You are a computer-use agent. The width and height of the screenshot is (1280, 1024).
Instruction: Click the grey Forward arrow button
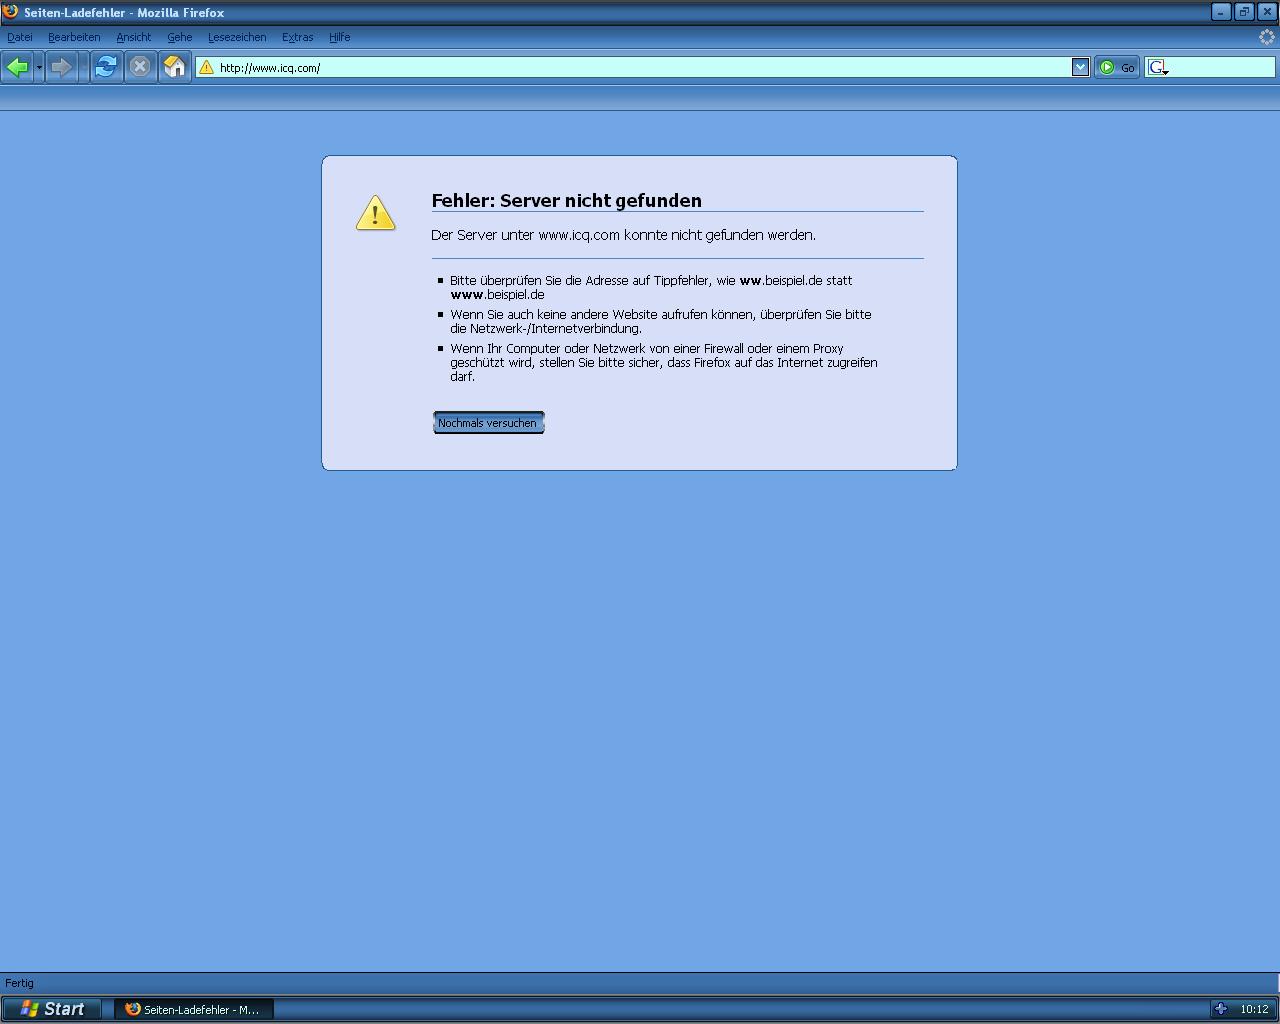(62, 67)
